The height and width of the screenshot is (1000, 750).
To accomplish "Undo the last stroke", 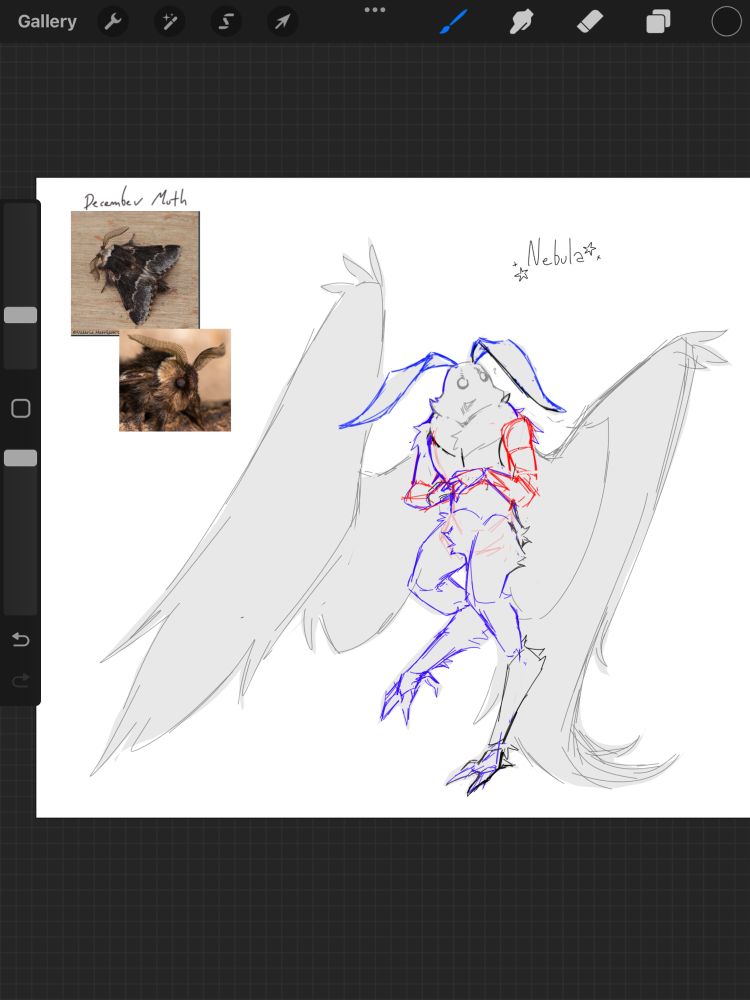I will pyautogui.click(x=20, y=639).
